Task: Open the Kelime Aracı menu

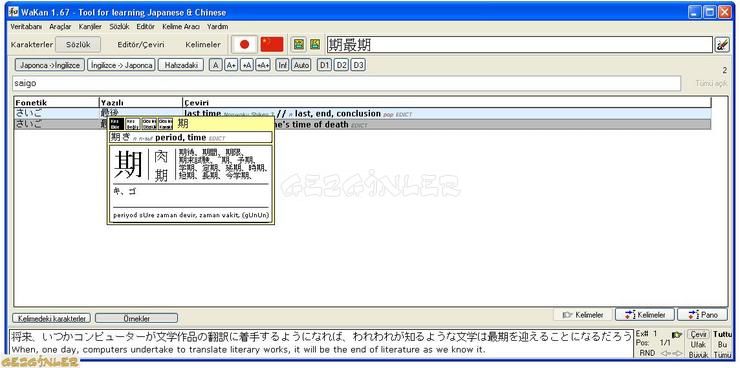Action: pyautogui.click(x=181, y=27)
